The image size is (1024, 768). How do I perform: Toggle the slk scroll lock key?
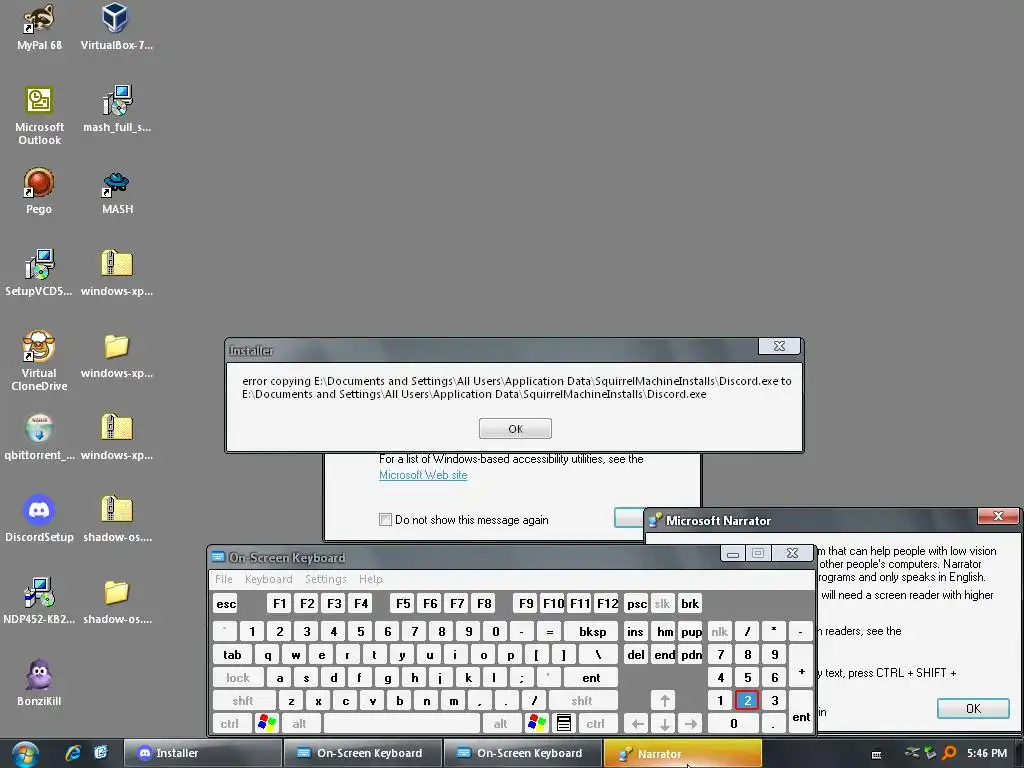662,603
